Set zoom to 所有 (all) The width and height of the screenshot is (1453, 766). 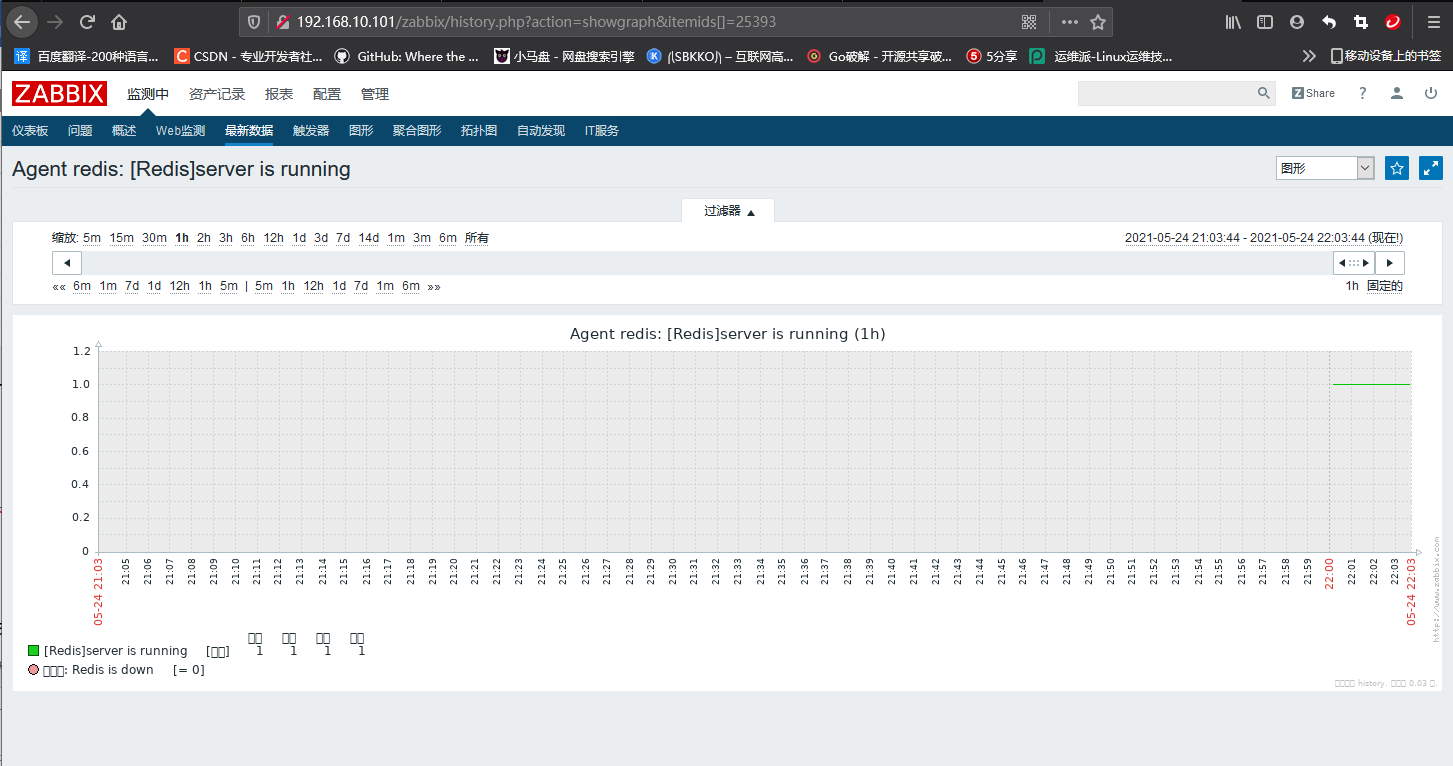coord(477,238)
